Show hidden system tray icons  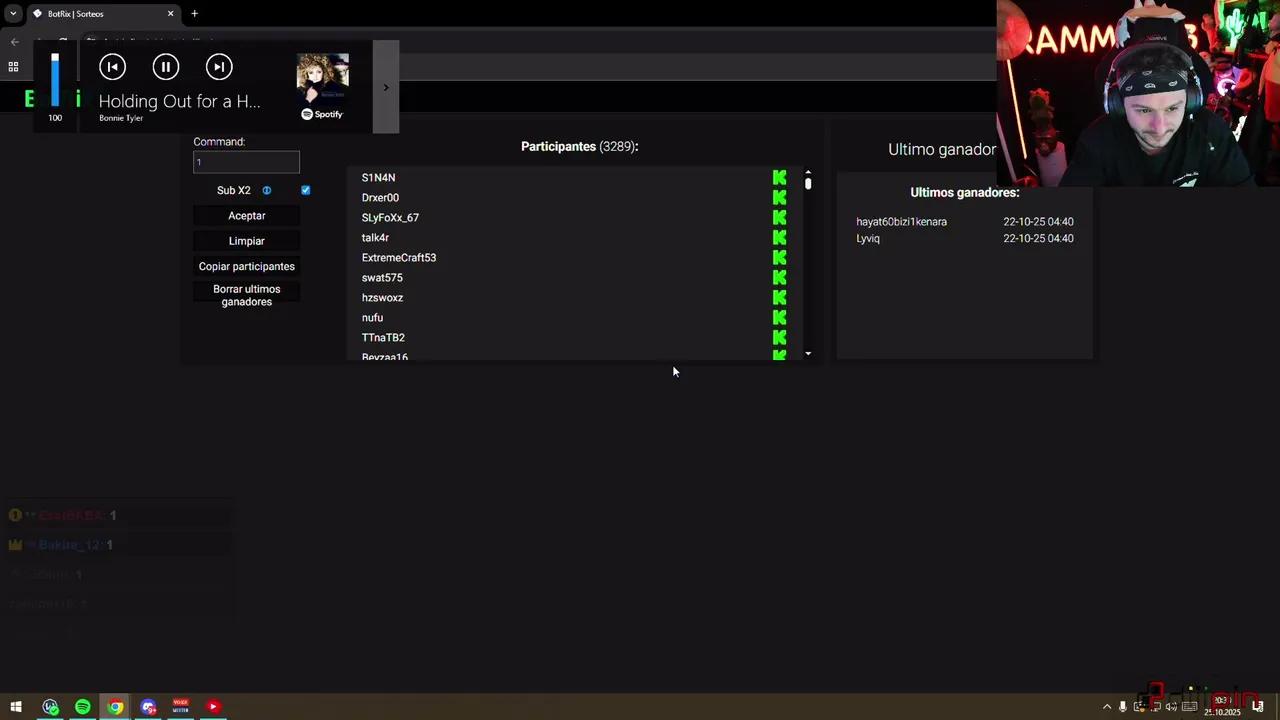(x=1106, y=707)
